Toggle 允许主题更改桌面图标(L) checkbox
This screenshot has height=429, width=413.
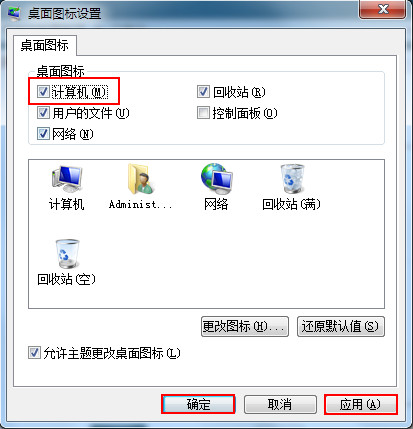click(x=34, y=353)
